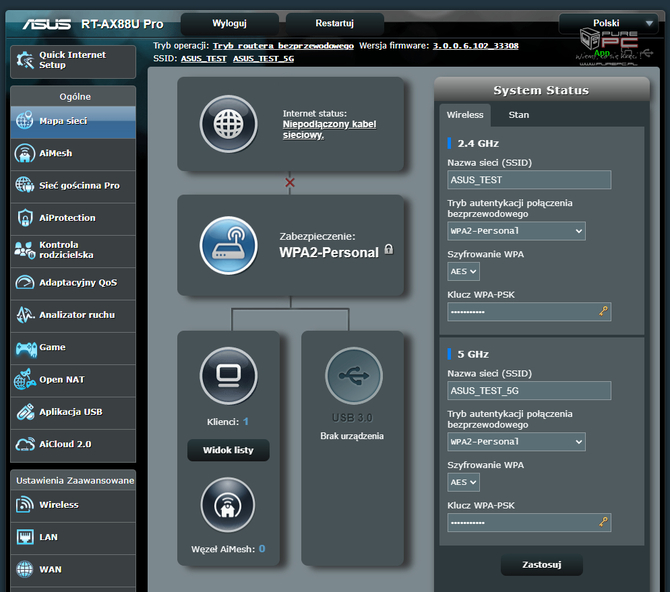Click the USB status icon in header
The width and height of the screenshot is (670, 592).
pyautogui.click(x=647, y=53)
